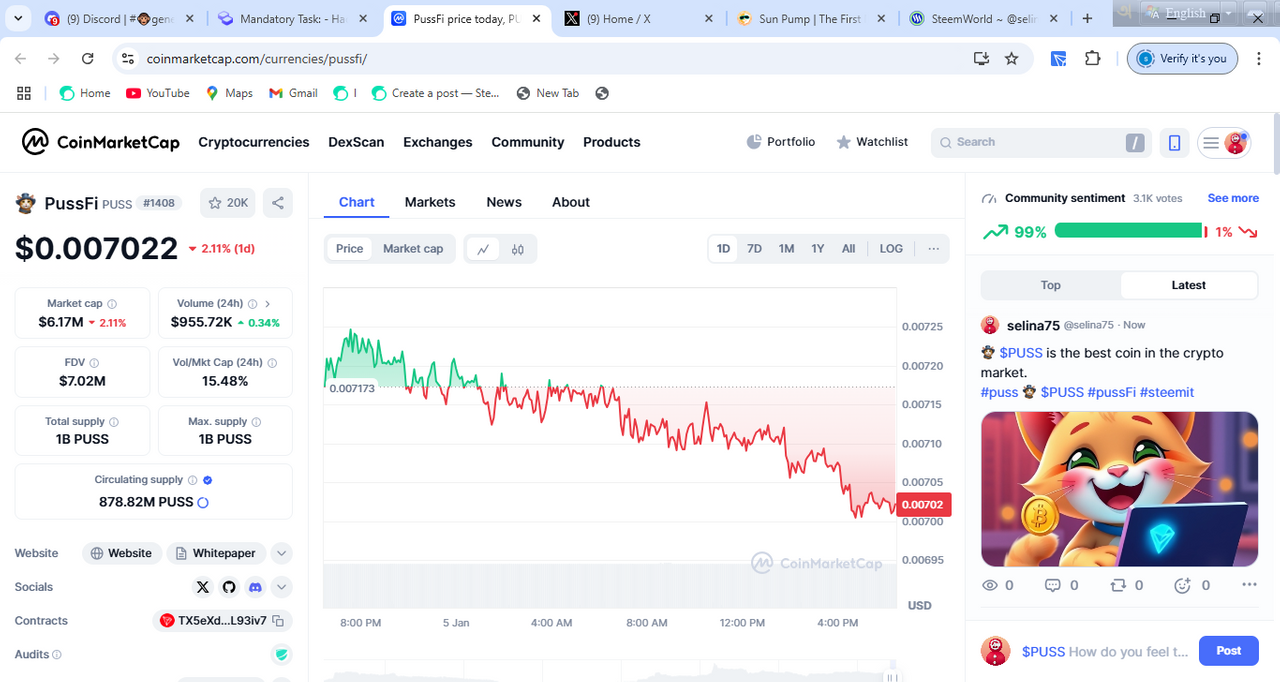Image resolution: width=1280 pixels, height=682 pixels.
Task: Open the Cryptocurrencies menu
Action: (254, 142)
